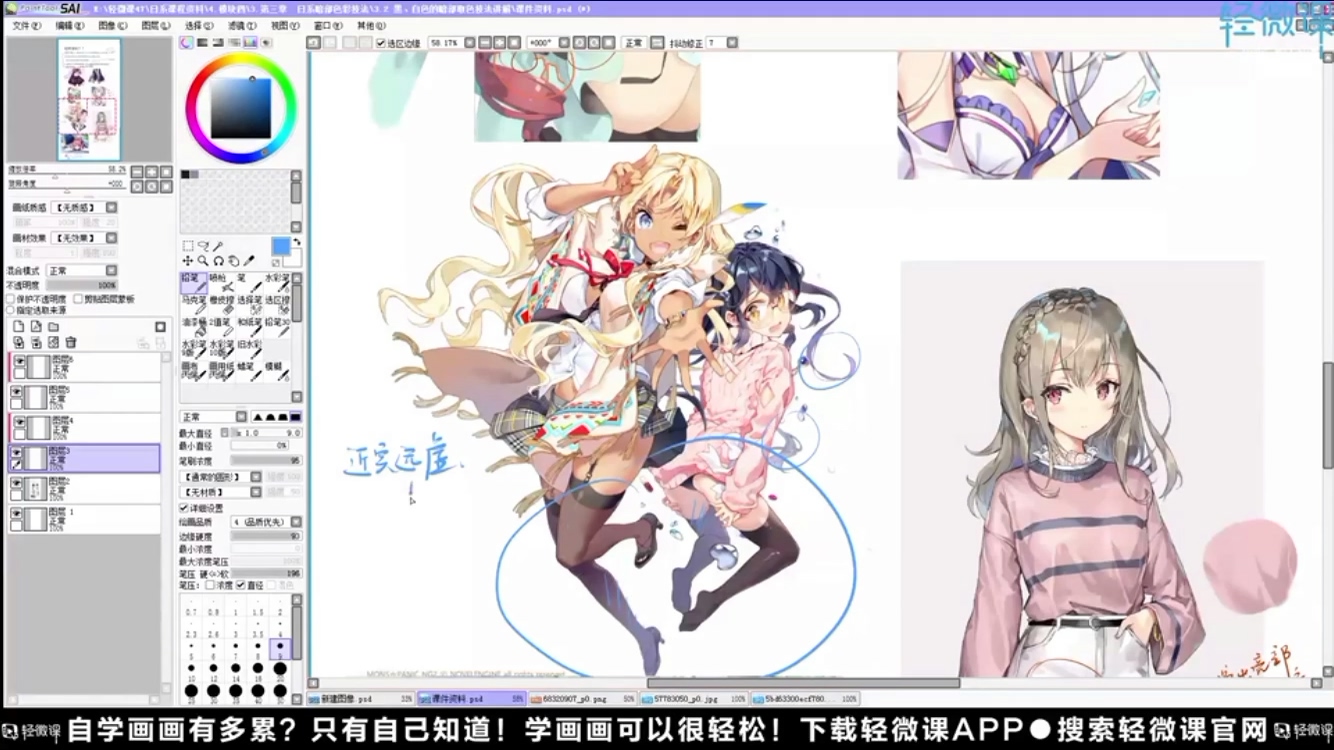Click the background white color swatch
The height and width of the screenshot is (750, 1334).
tap(293, 260)
